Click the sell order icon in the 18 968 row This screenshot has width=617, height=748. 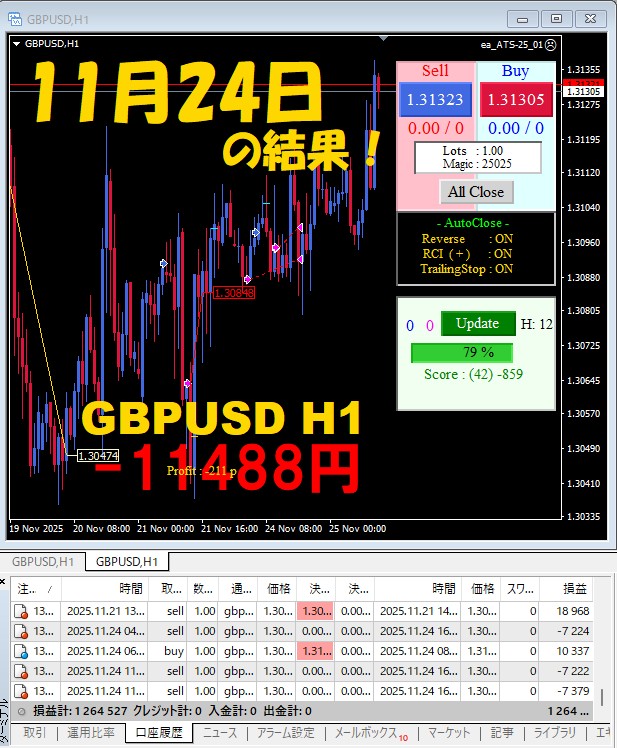point(21,612)
